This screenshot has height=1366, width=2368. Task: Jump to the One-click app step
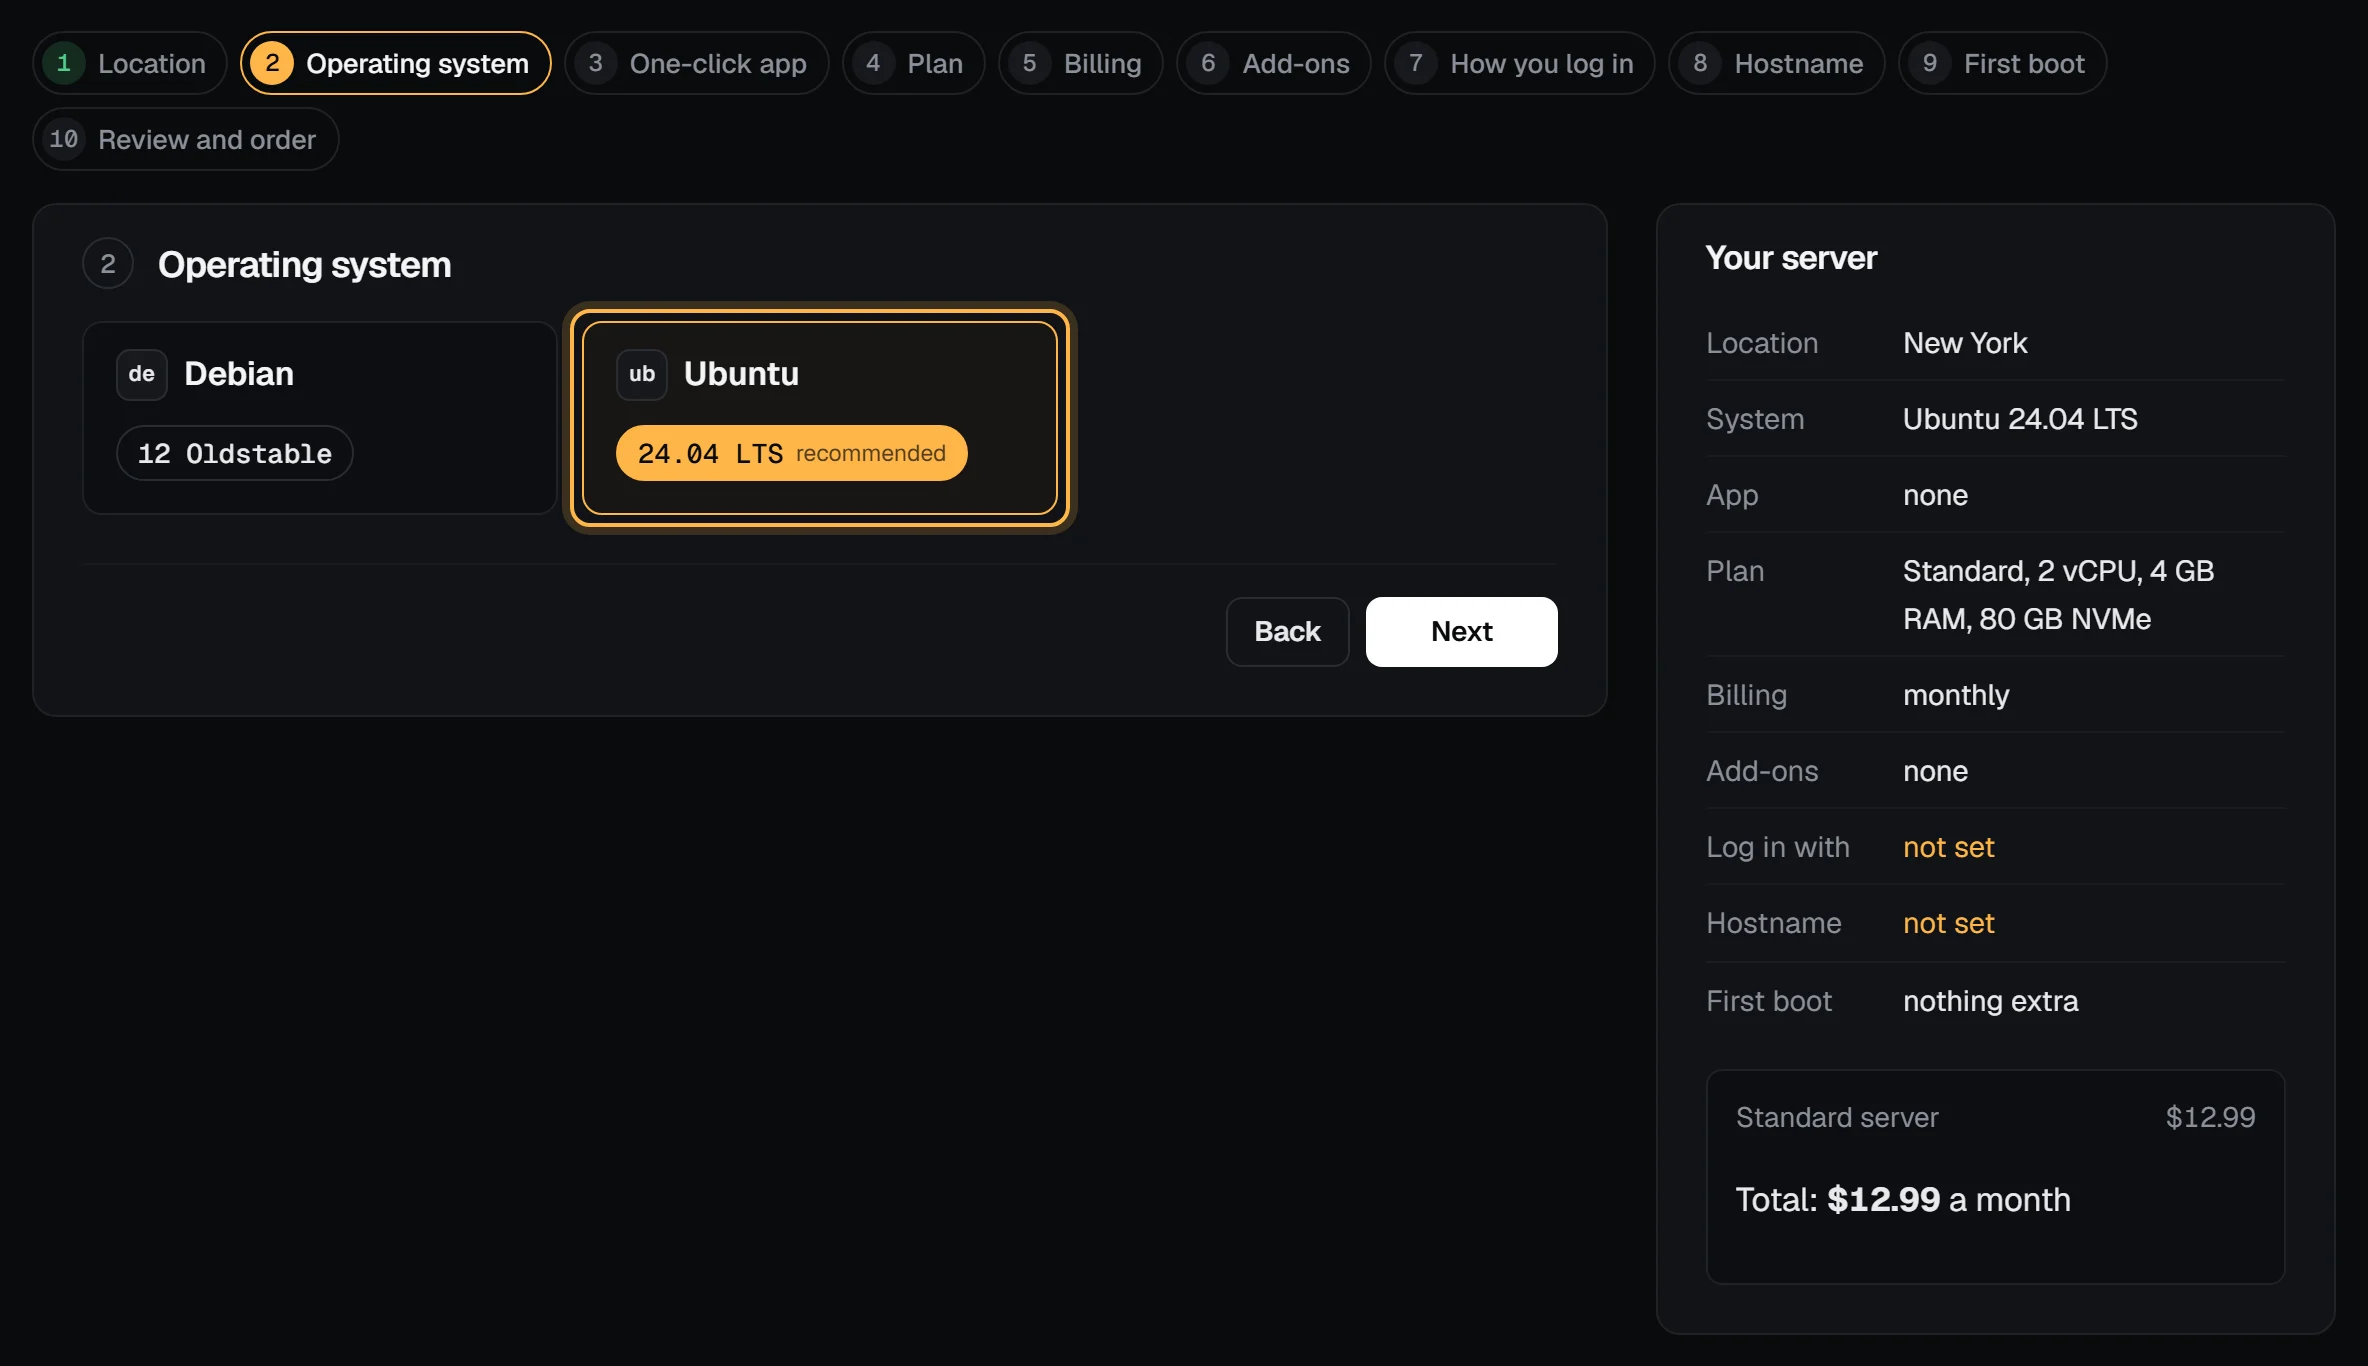[x=696, y=63]
